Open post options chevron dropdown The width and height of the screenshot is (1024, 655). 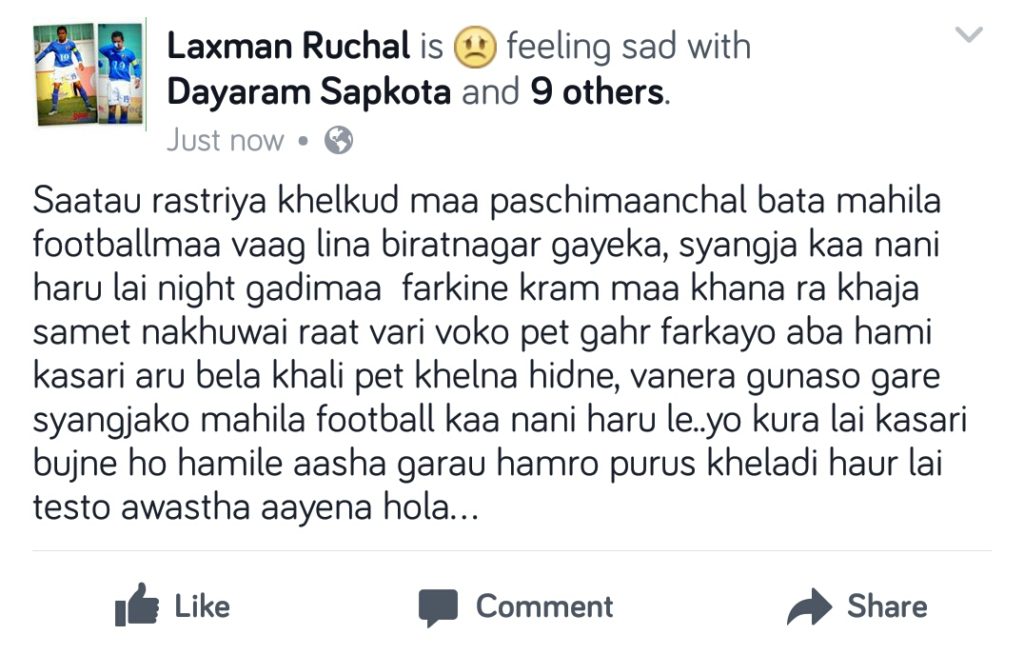coord(969,36)
